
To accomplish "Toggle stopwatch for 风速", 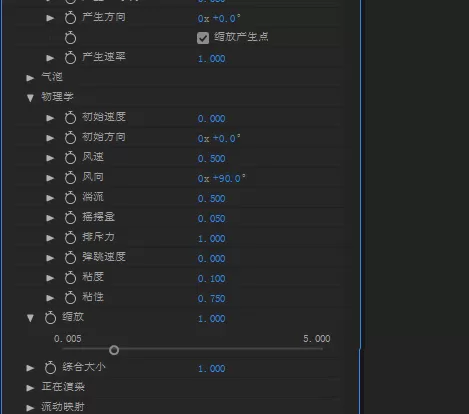I will pyautogui.click(x=70, y=158).
